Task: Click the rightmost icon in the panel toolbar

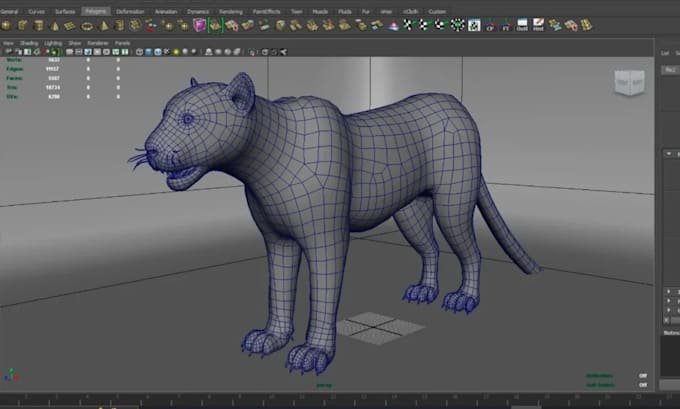Action: (283, 52)
